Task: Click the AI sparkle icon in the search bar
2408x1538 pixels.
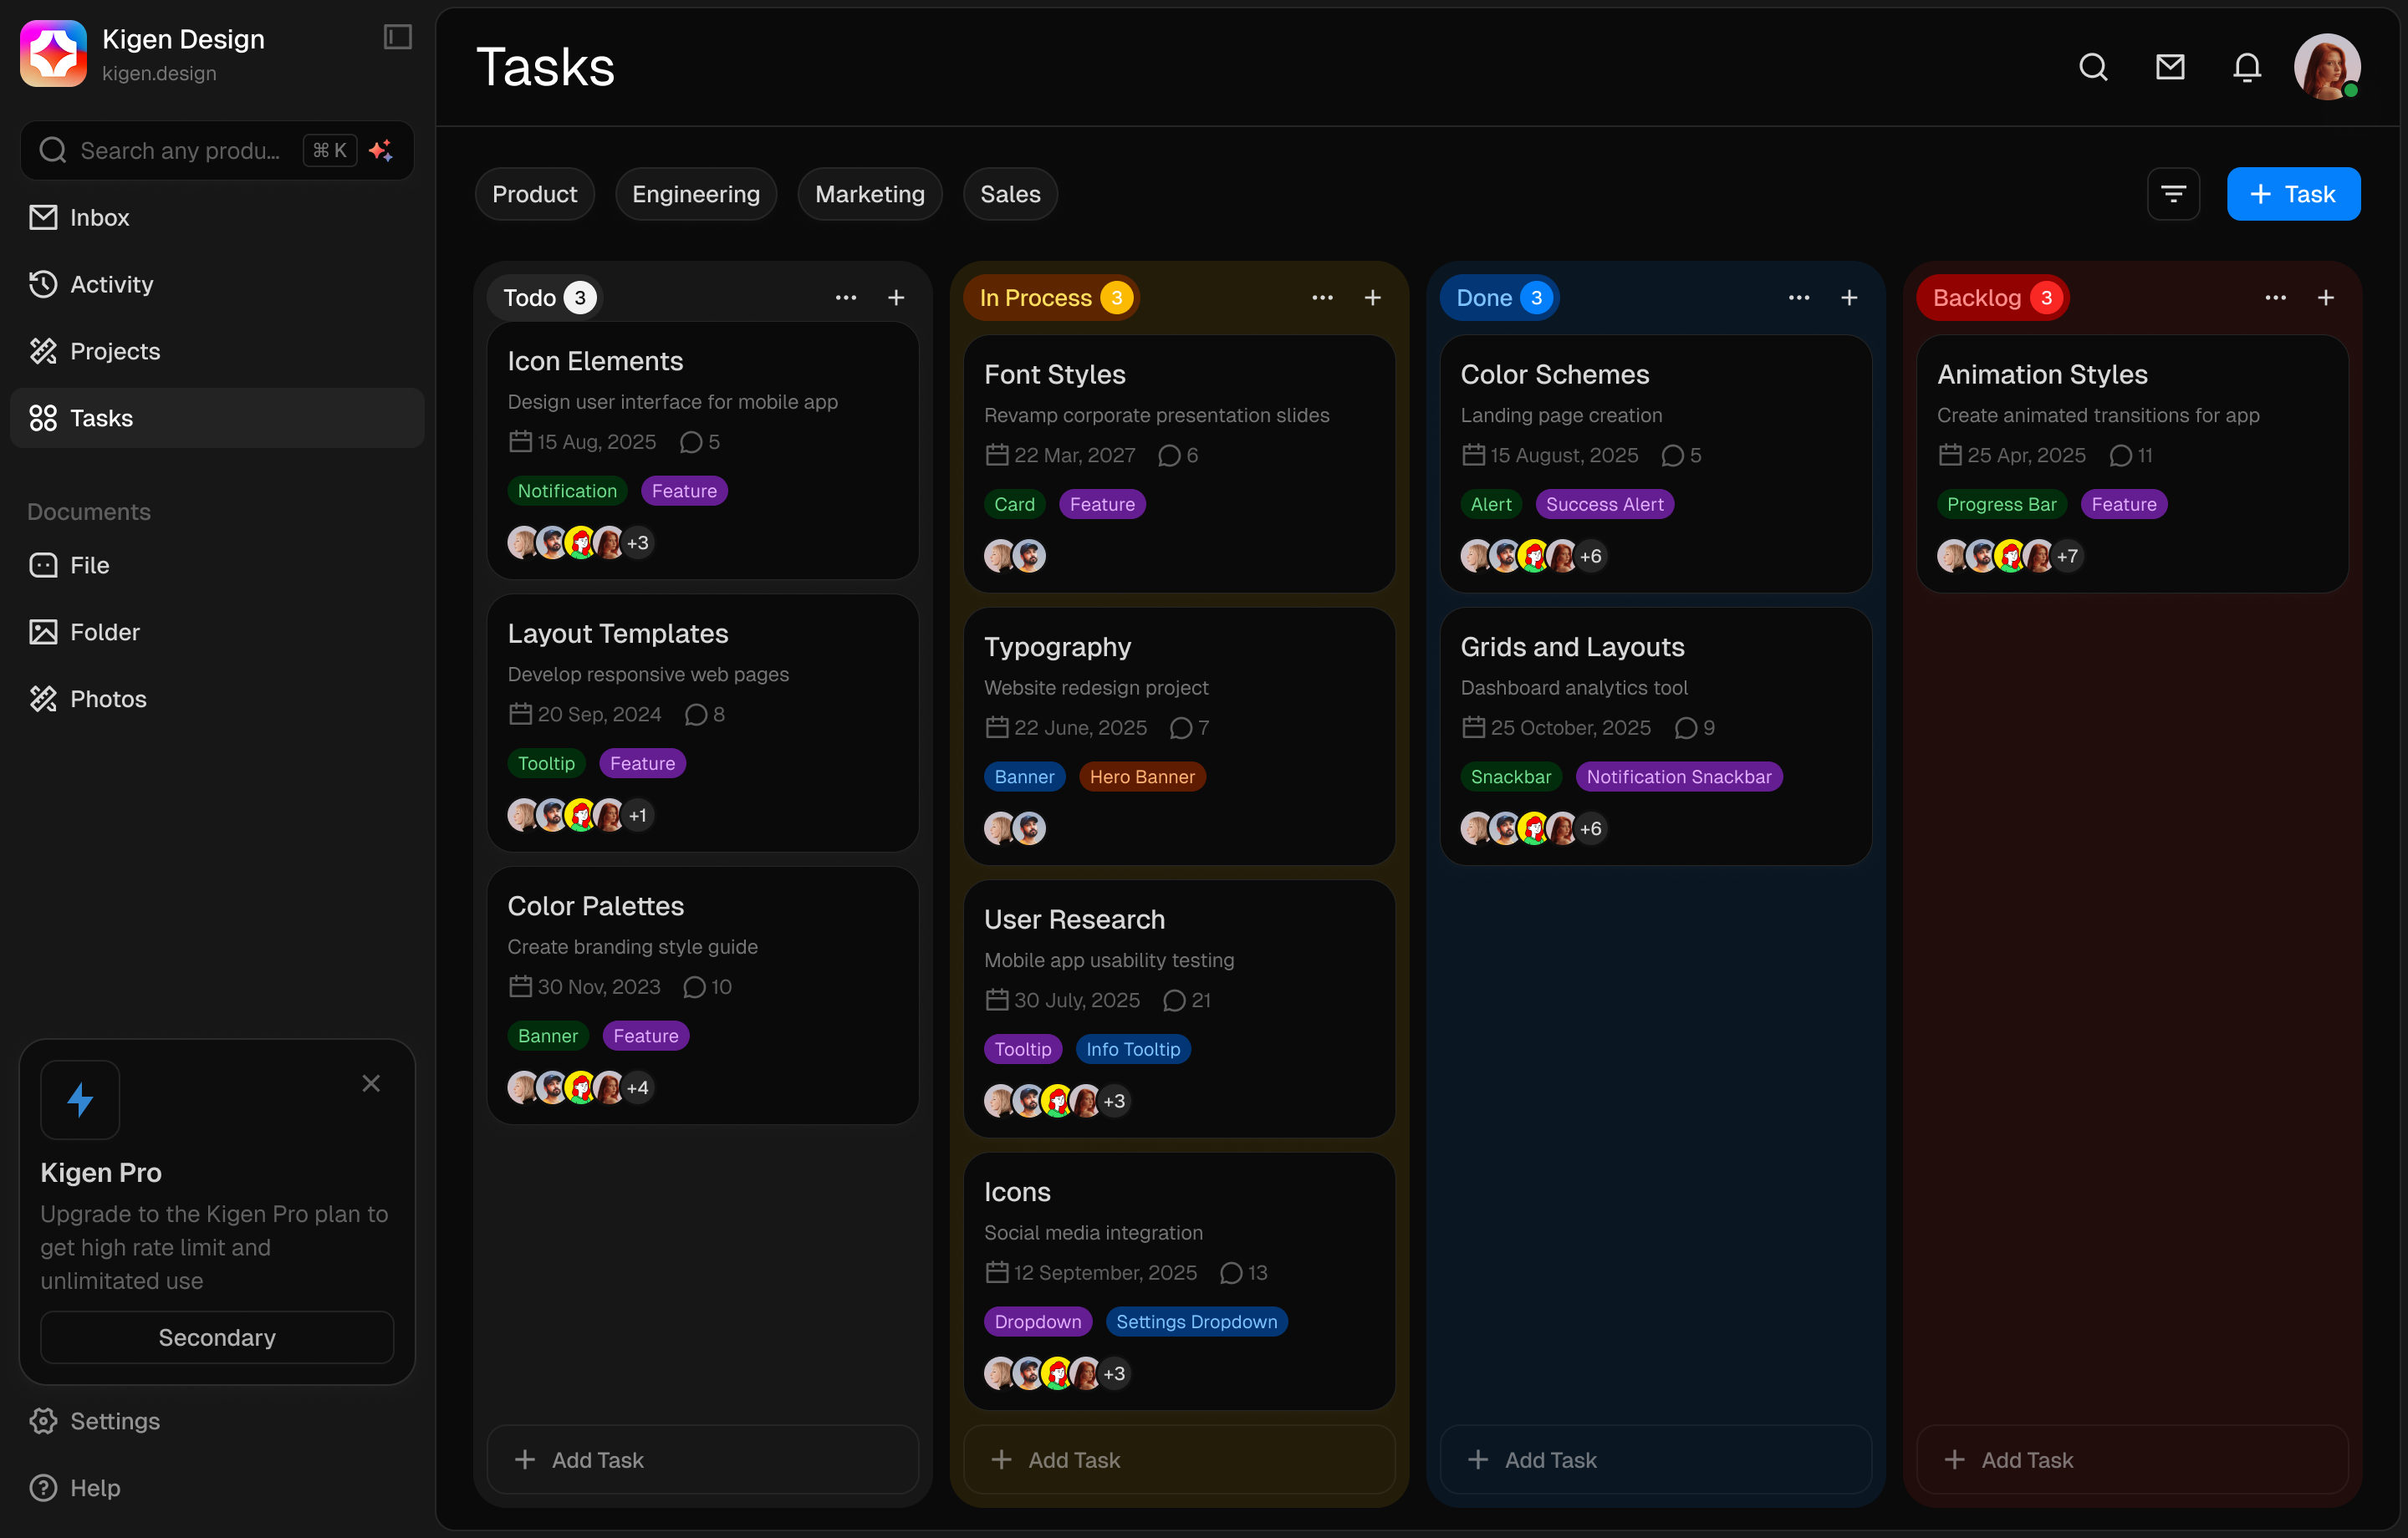Action: (x=381, y=150)
